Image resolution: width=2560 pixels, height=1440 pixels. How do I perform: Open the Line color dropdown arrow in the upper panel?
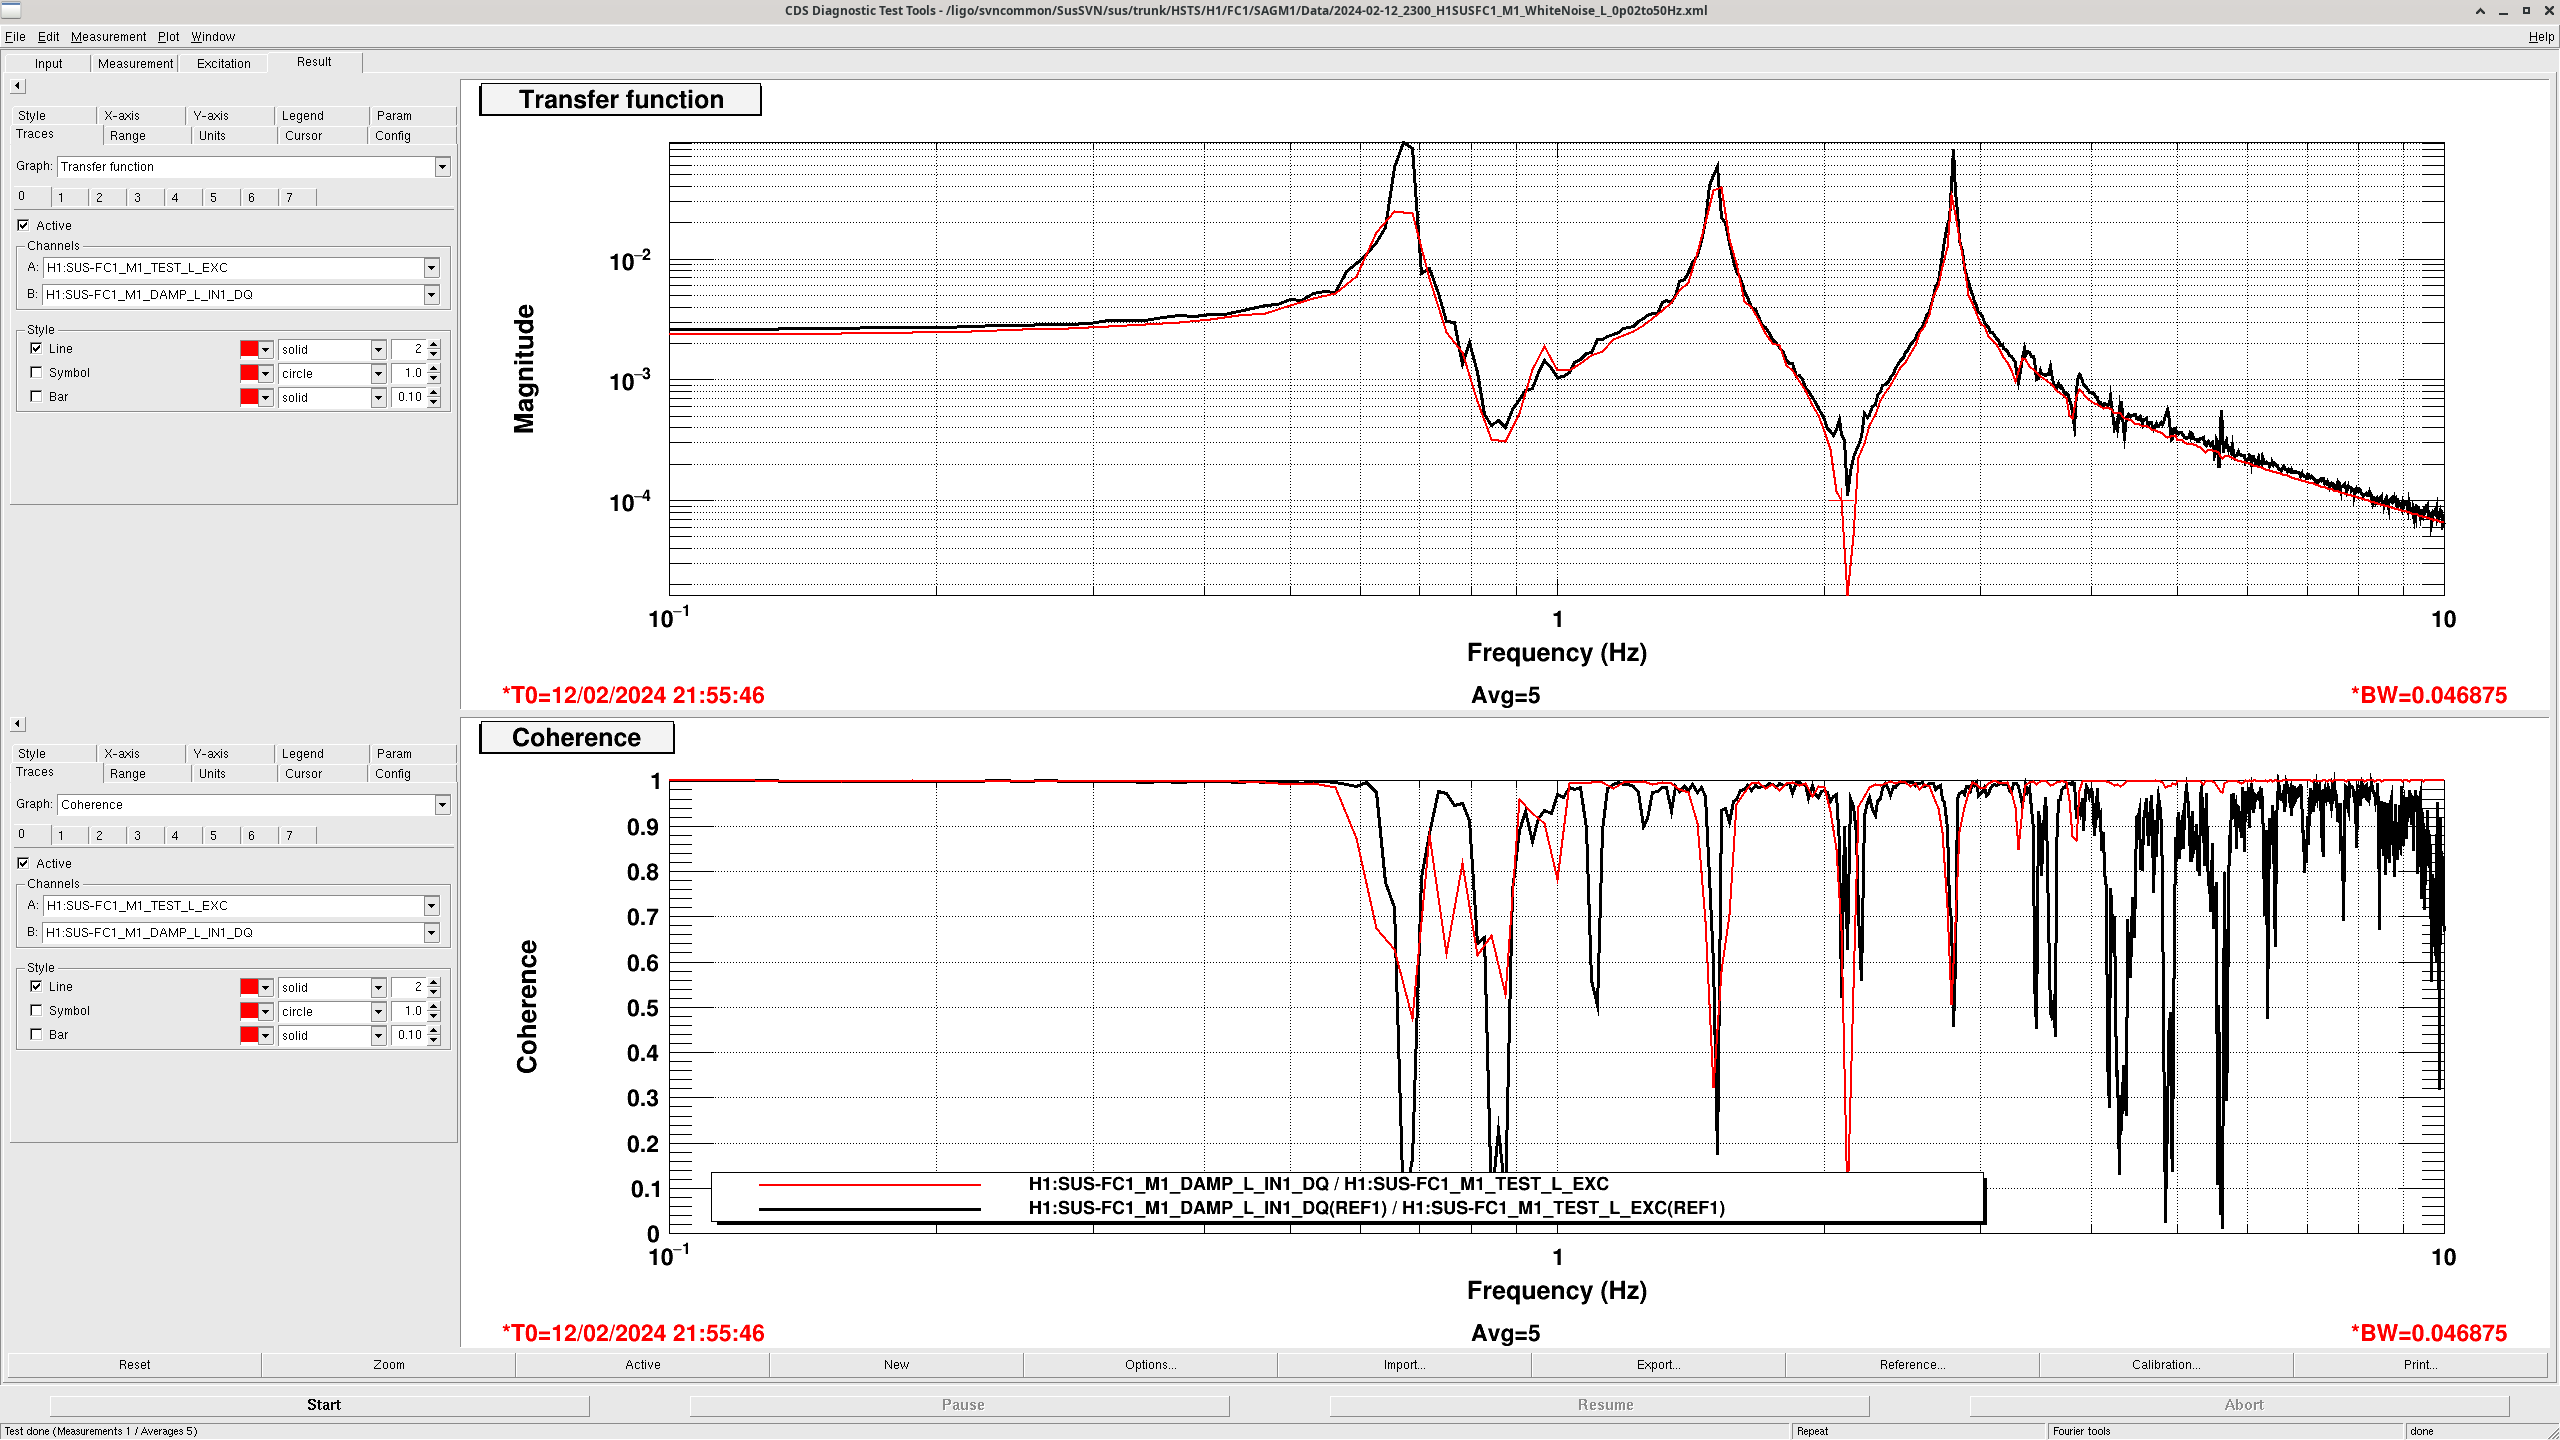(x=266, y=350)
